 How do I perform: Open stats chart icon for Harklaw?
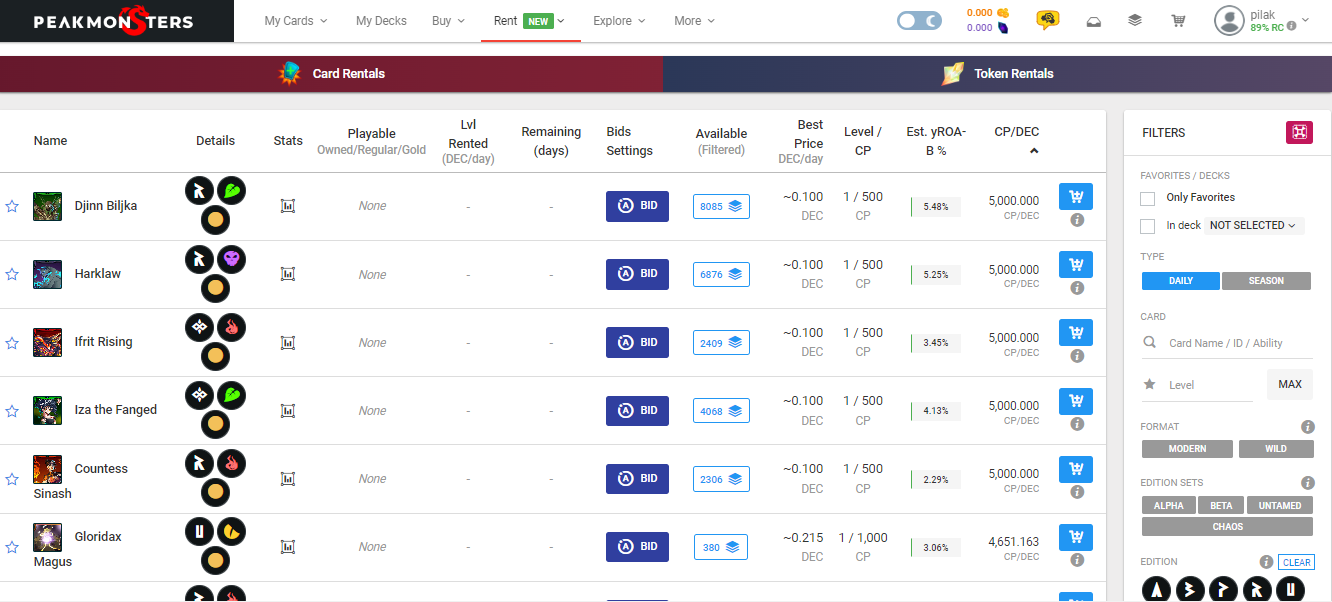288,274
